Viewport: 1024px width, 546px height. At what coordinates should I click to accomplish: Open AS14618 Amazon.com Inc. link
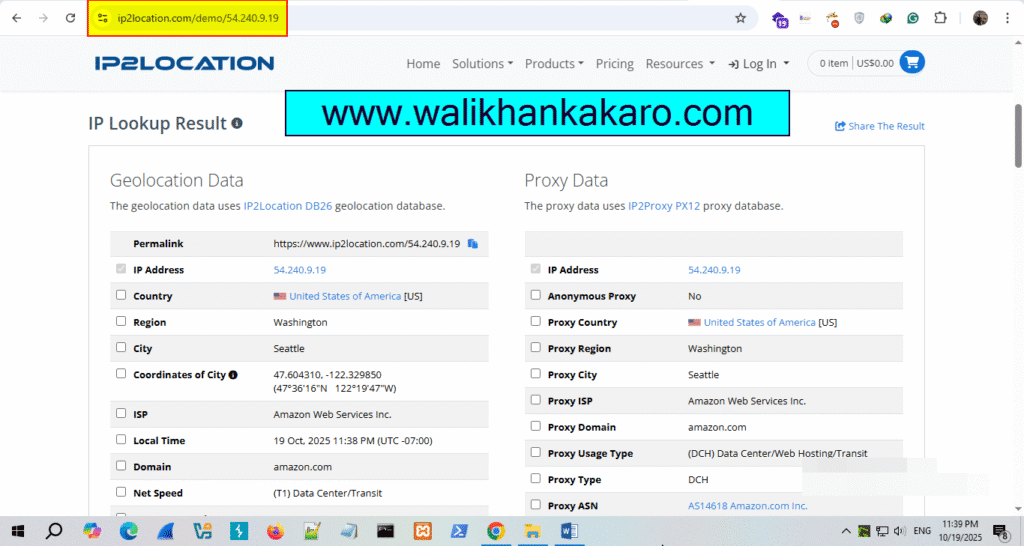748,506
